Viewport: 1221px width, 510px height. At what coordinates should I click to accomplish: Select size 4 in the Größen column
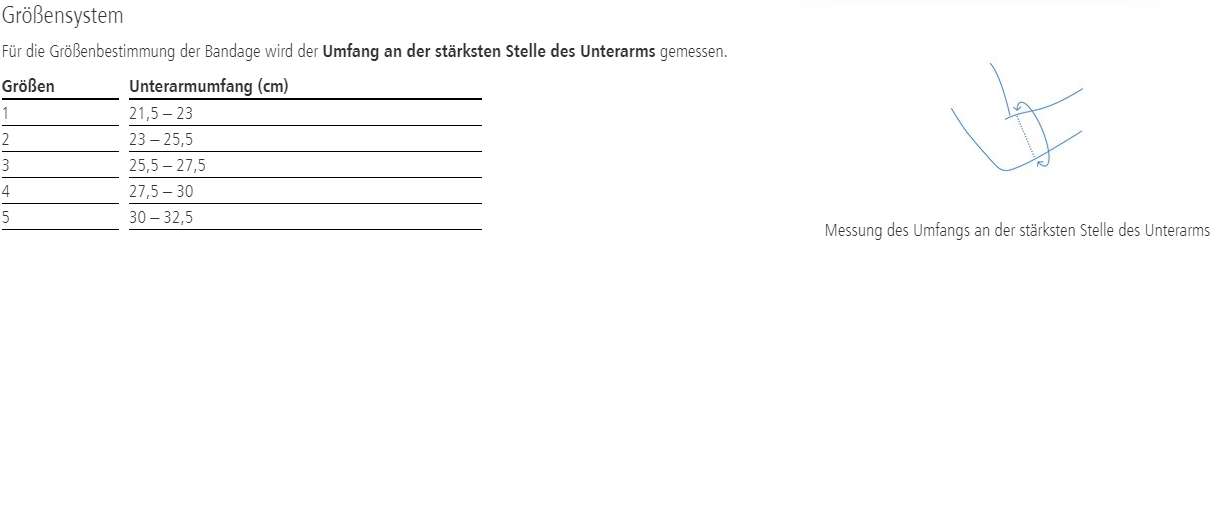click(6, 191)
